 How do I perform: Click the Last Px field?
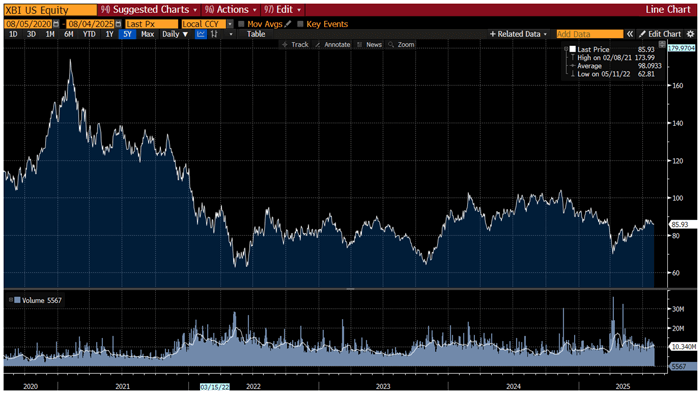tap(151, 24)
